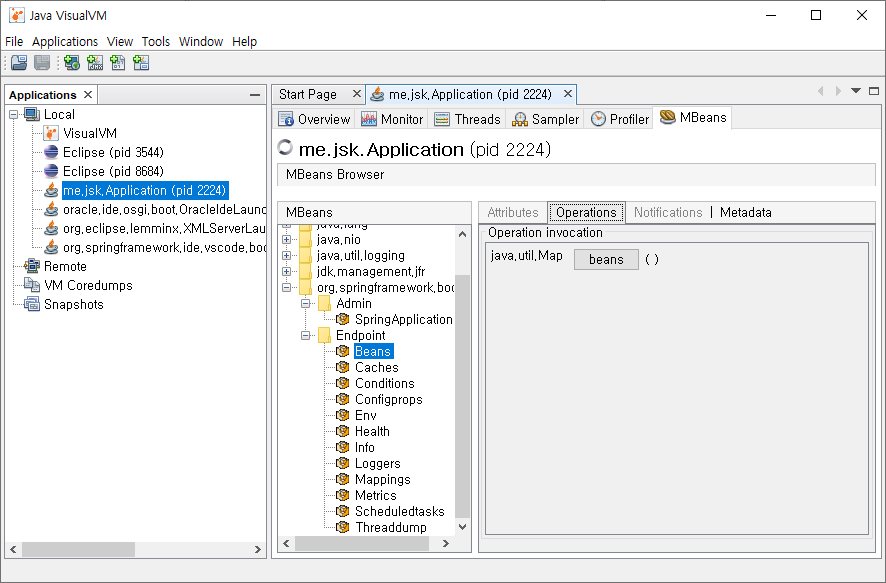This screenshot has width=886, height=583.
Task: Select the Mappings MBean entry
Action: pyautogui.click(x=383, y=479)
